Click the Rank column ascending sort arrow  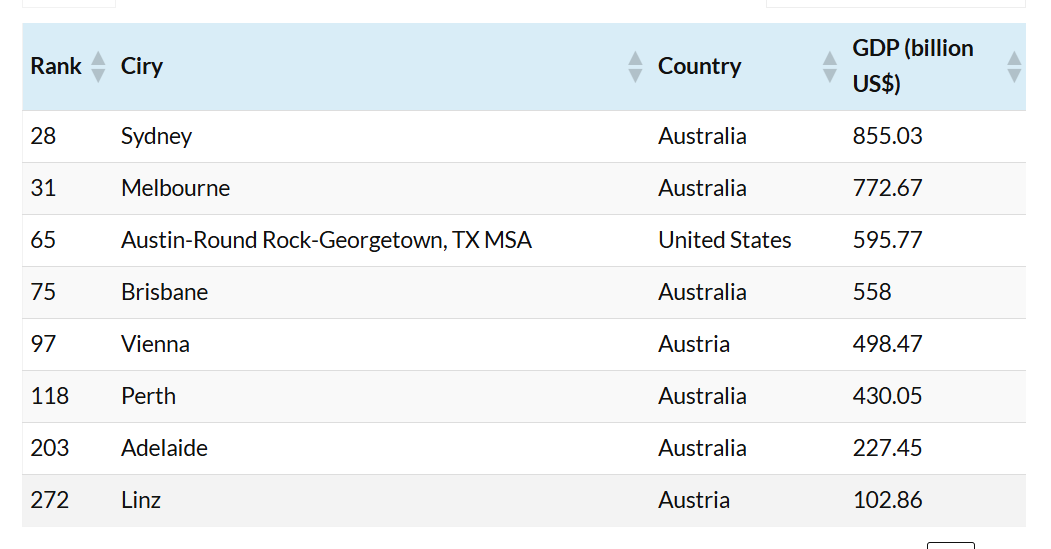98,58
